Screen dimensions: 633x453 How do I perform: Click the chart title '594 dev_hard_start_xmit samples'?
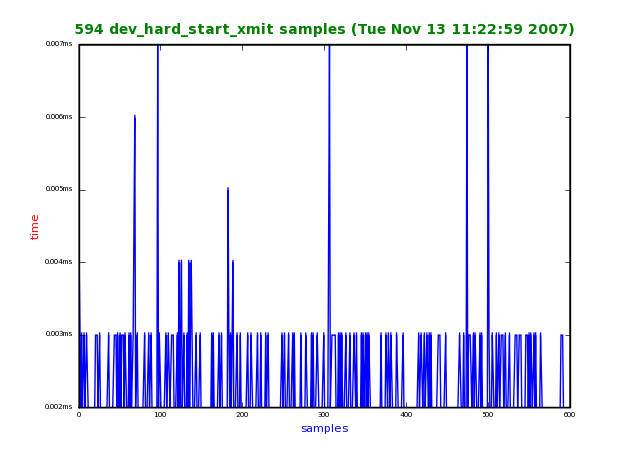click(x=324, y=29)
